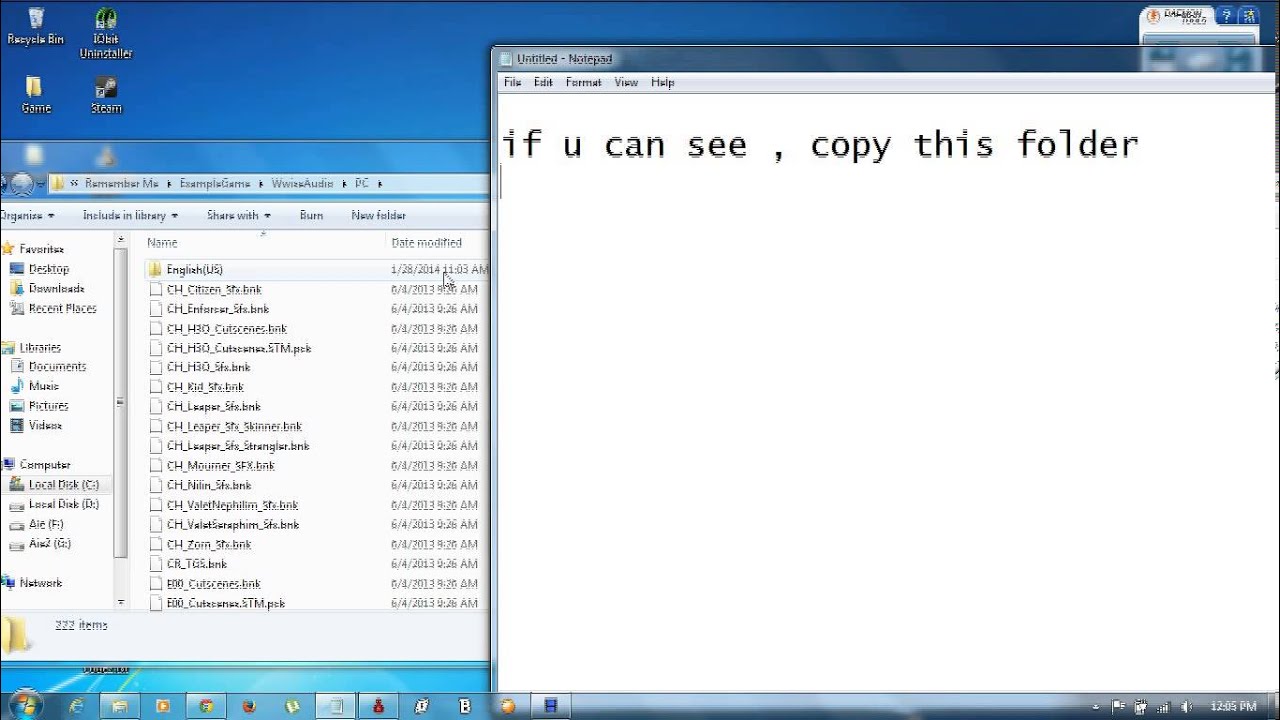Open the Recycle Bin desktop icon
The width and height of the screenshot is (1280, 720).
tap(35, 26)
